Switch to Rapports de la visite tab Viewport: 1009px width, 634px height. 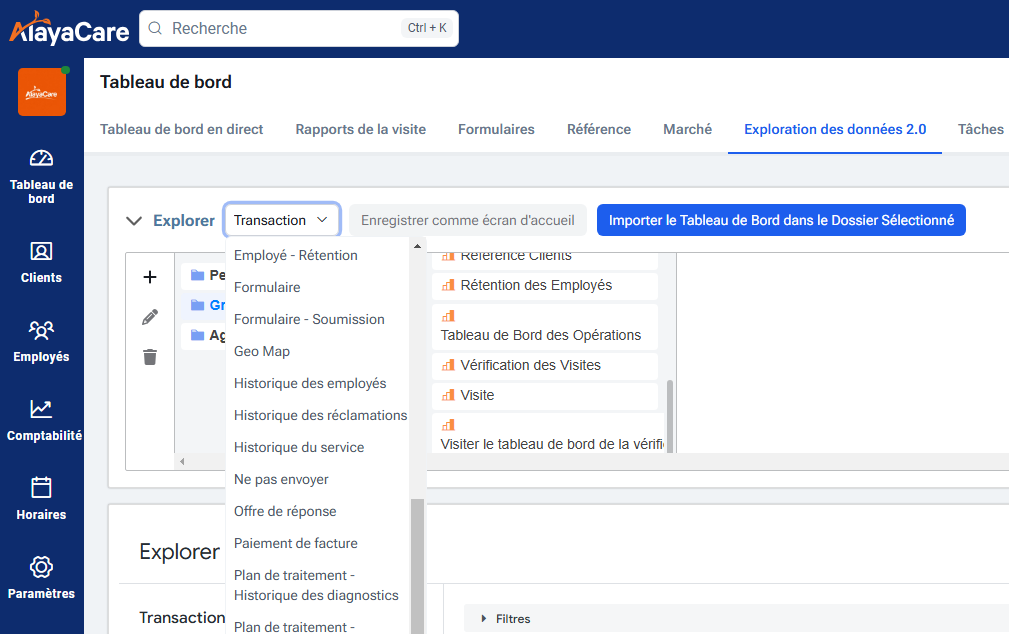(360, 129)
